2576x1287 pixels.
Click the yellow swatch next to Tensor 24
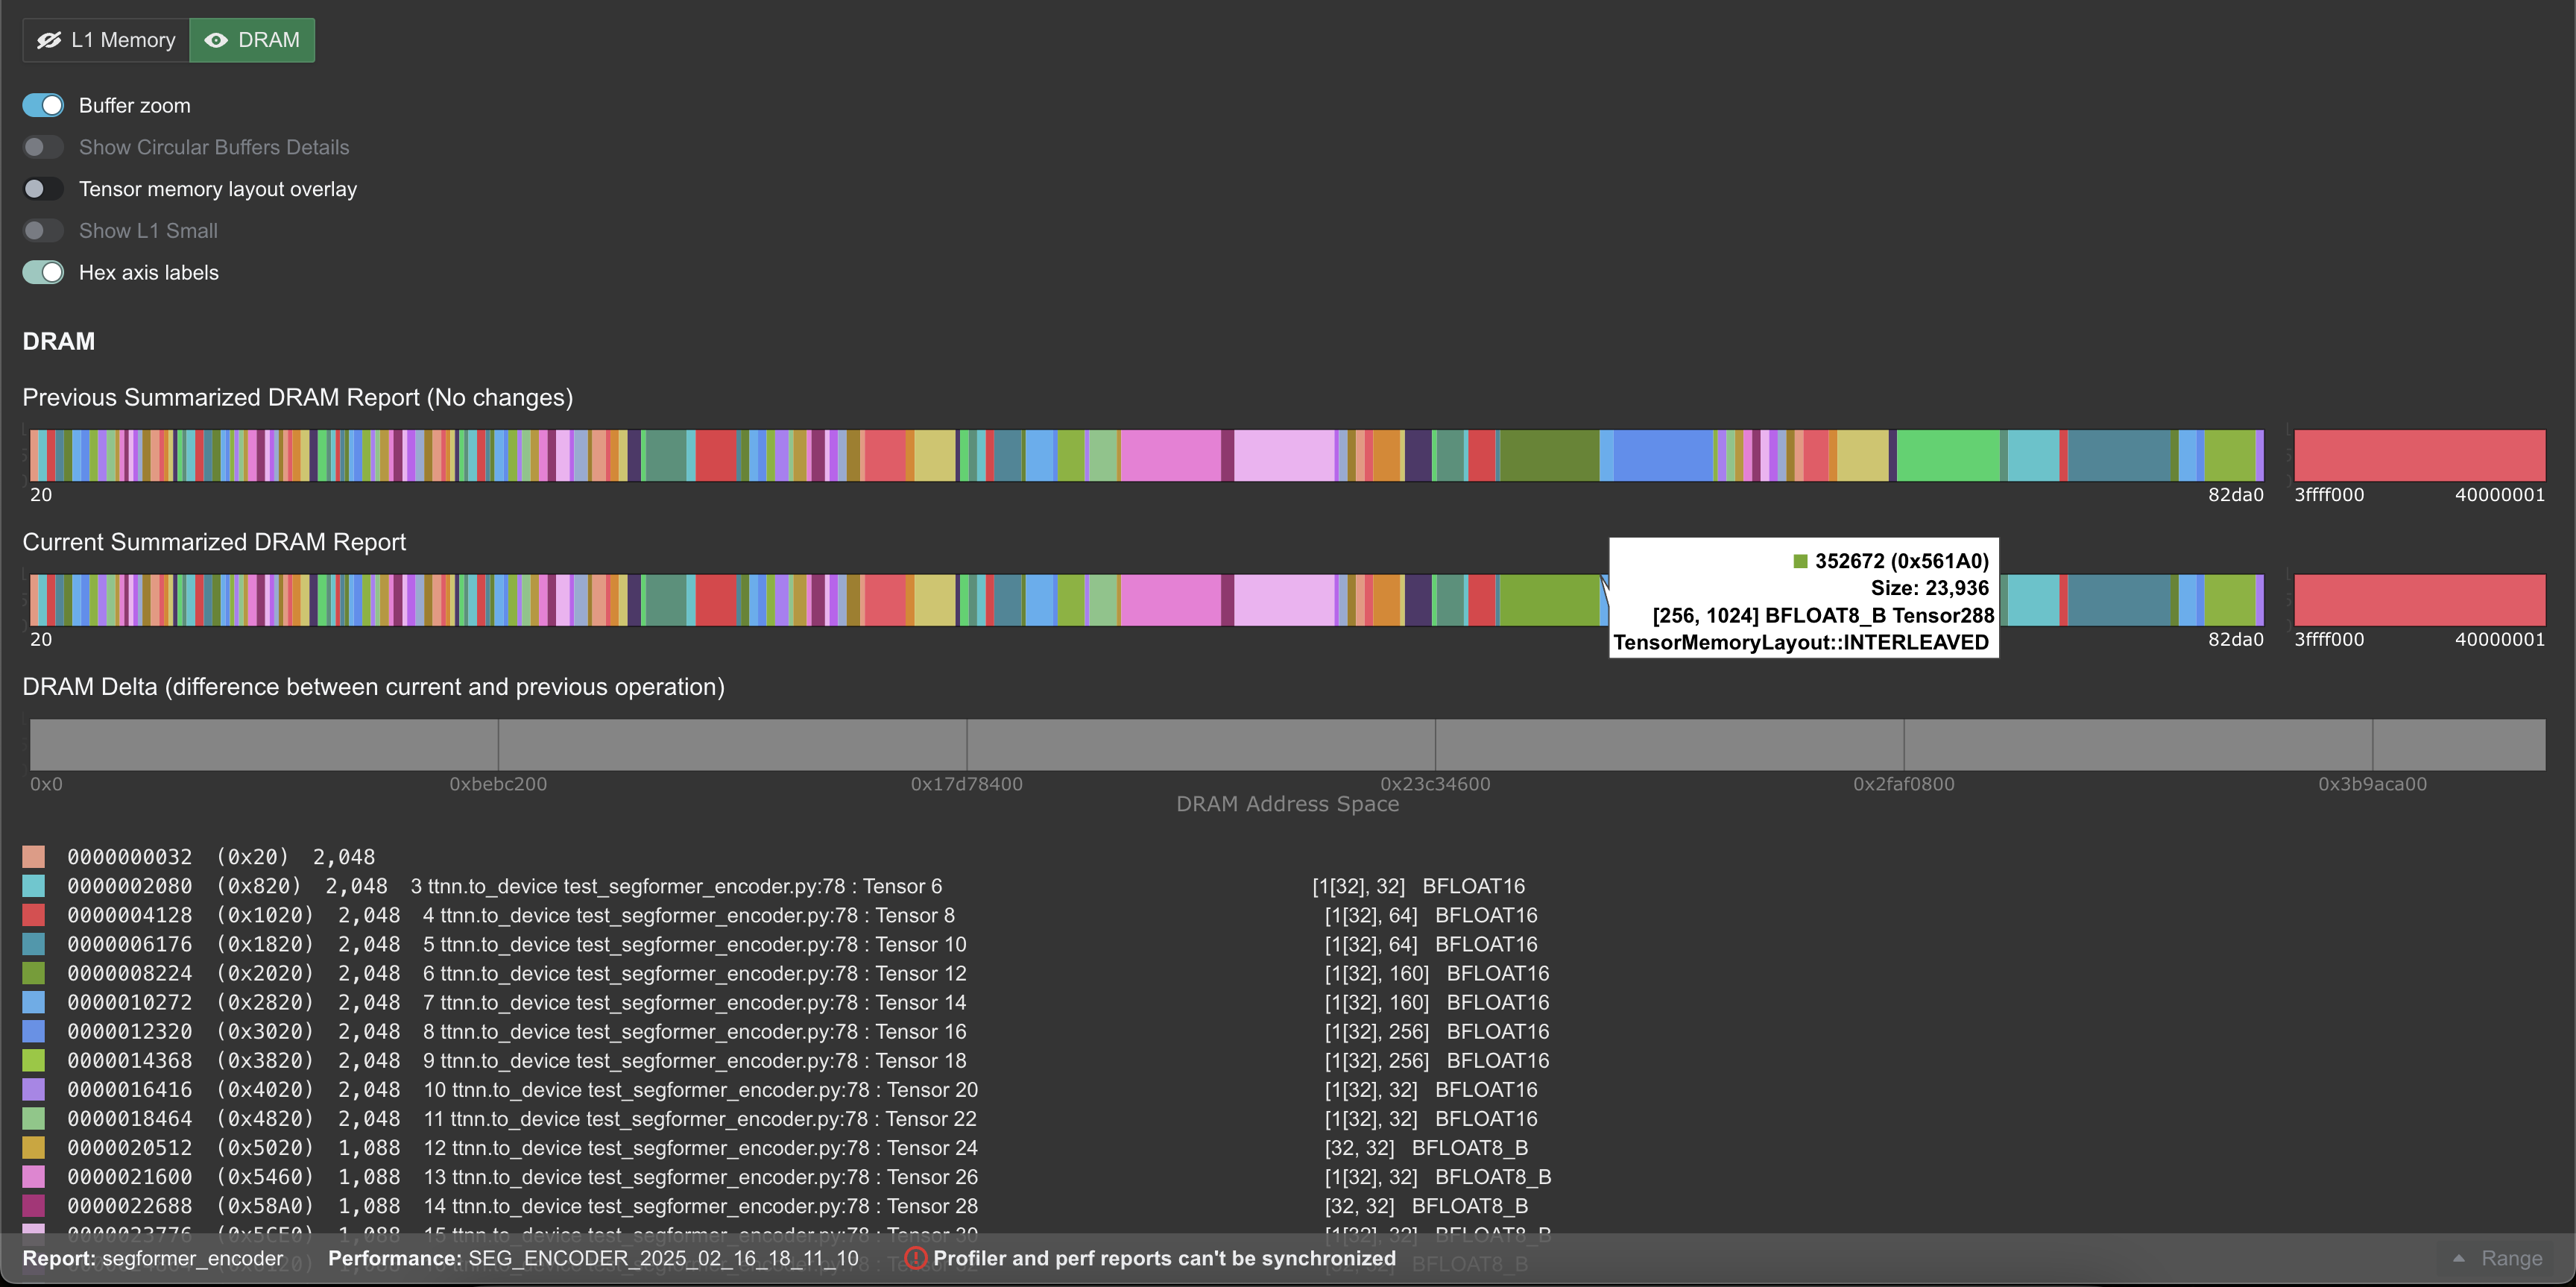(x=34, y=1148)
